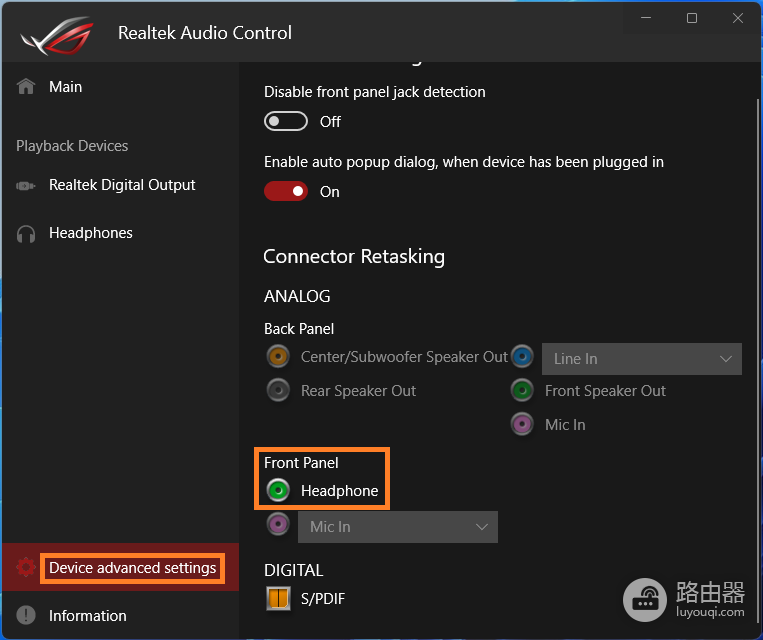Click the Main home icon
Image resolution: width=763 pixels, height=640 pixels.
pos(26,87)
